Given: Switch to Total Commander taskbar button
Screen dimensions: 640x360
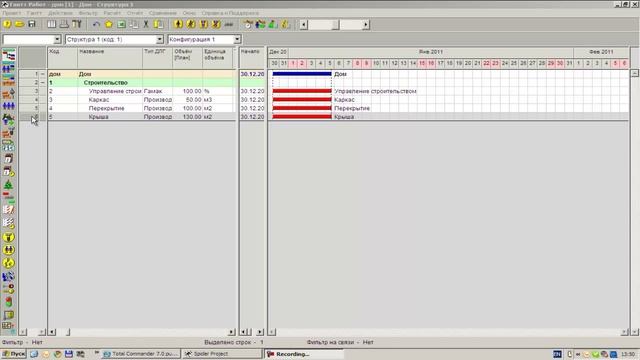Looking at the screenshot, I should click(x=140, y=354).
